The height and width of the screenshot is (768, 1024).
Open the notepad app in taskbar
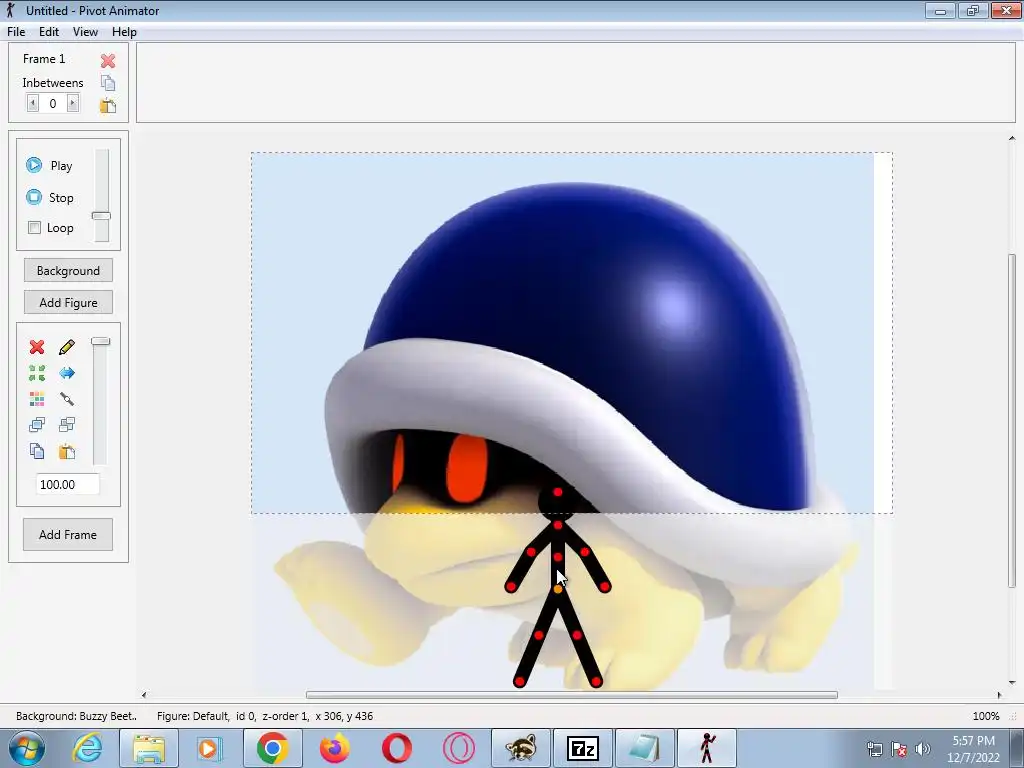tap(645, 748)
